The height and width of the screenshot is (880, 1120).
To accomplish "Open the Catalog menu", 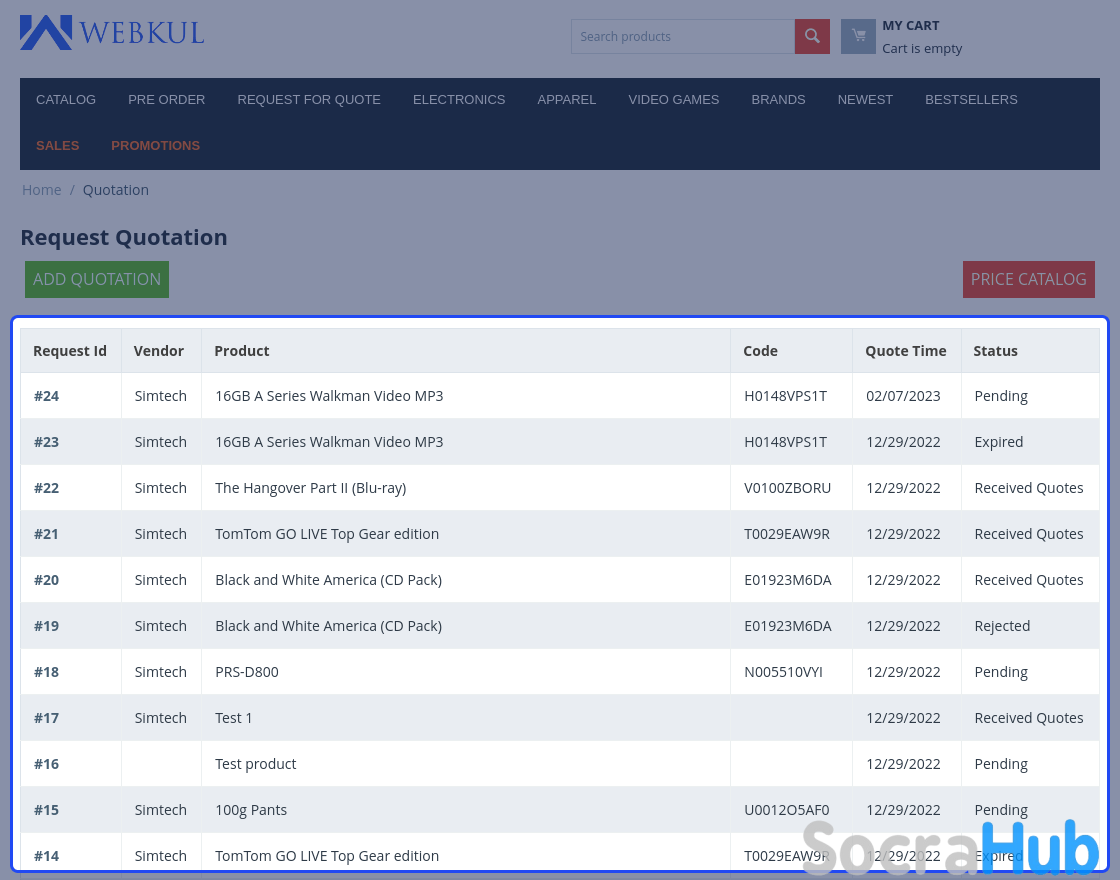I will [66, 100].
